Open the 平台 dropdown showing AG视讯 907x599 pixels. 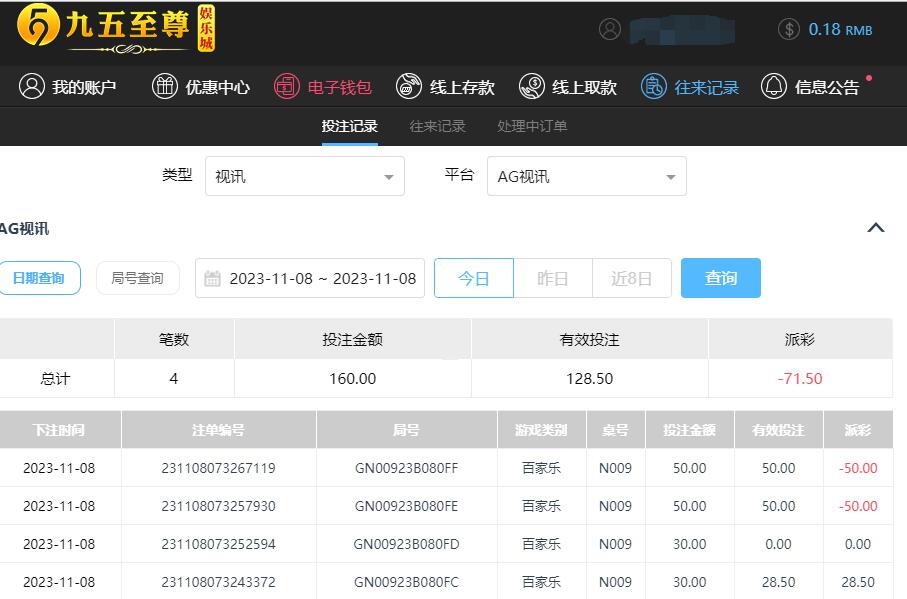click(x=586, y=176)
